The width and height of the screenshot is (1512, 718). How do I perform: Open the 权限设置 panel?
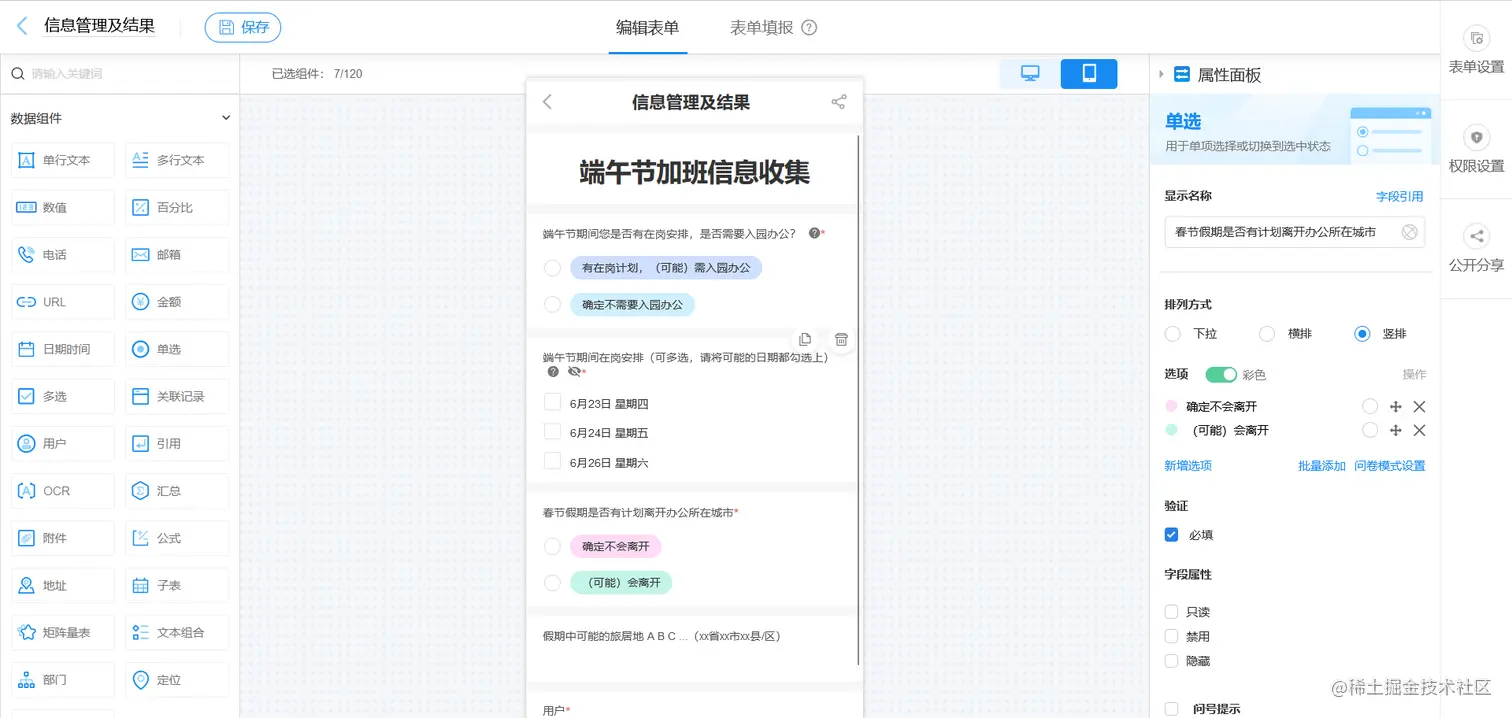coord(1477,150)
